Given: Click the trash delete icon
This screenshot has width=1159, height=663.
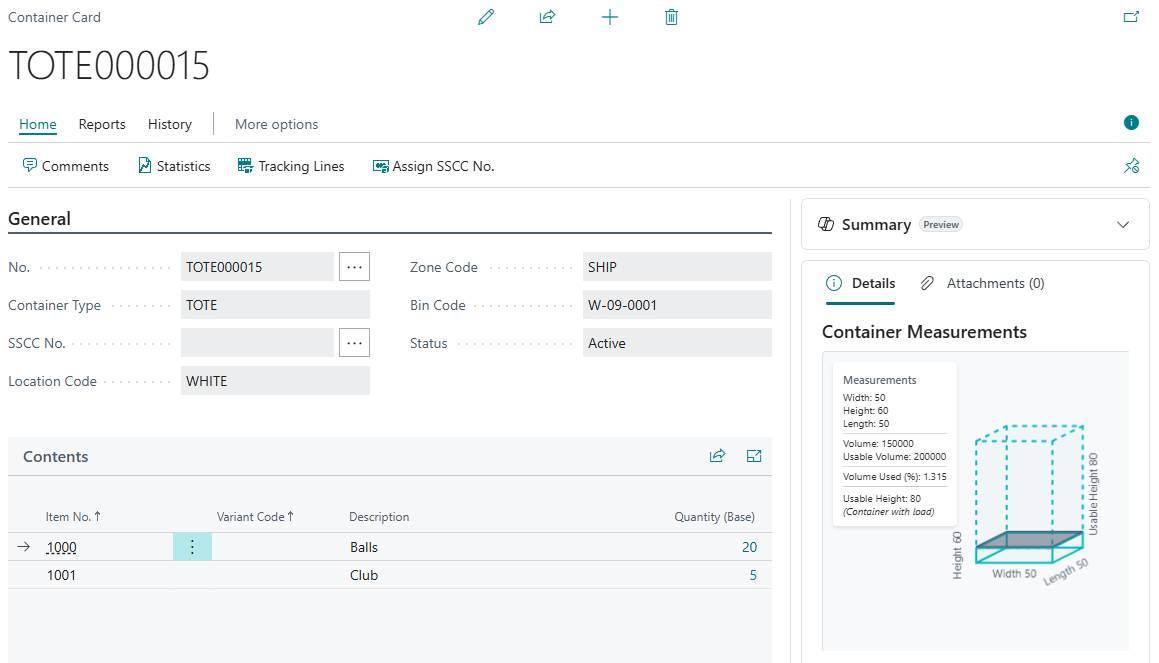Looking at the screenshot, I should tap(671, 17).
